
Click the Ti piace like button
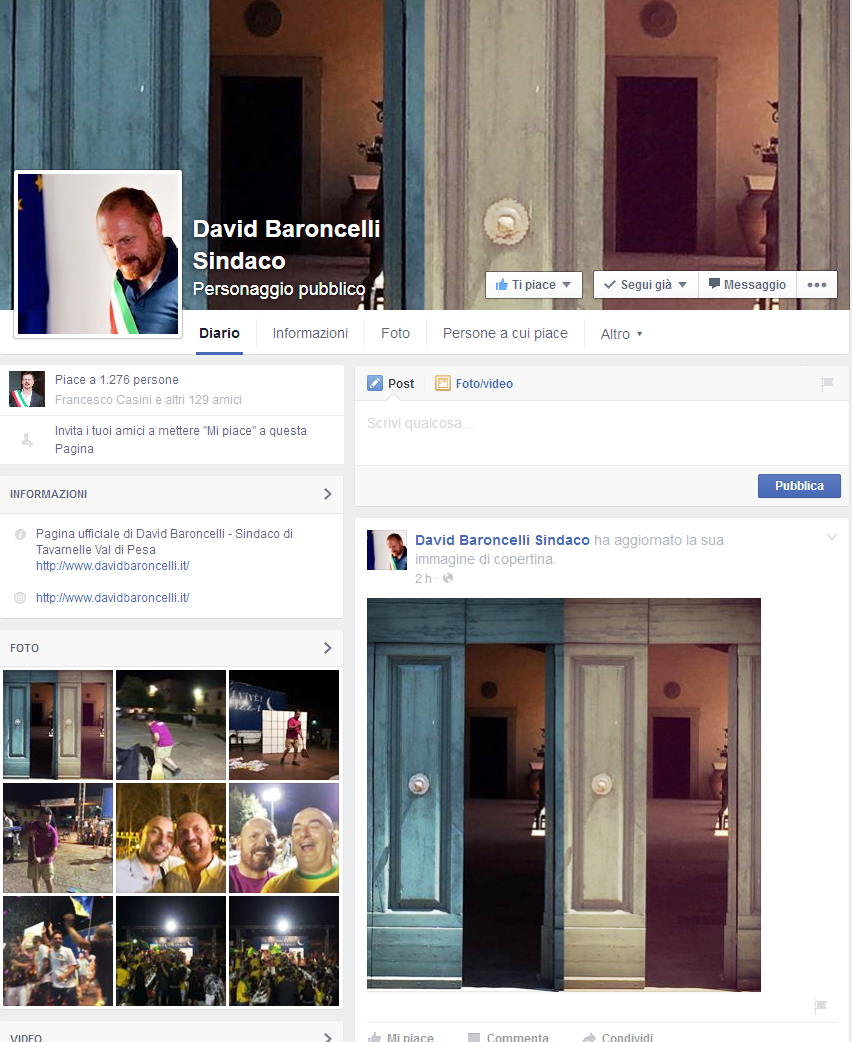coord(534,284)
